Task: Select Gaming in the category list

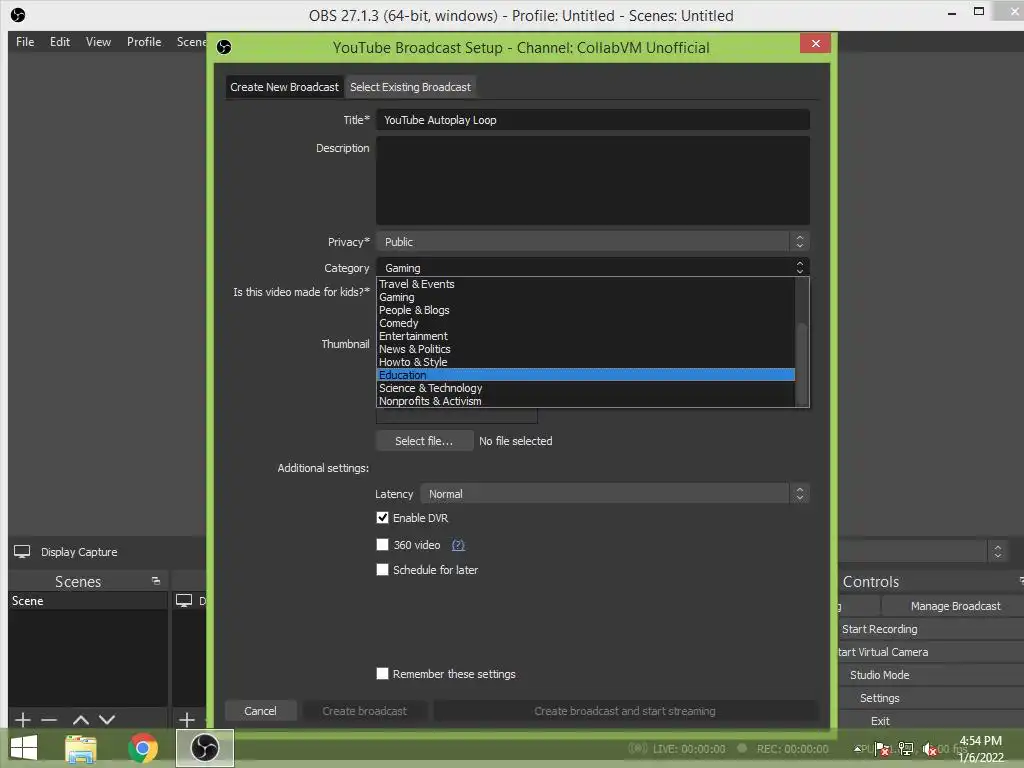Action: pos(586,297)
